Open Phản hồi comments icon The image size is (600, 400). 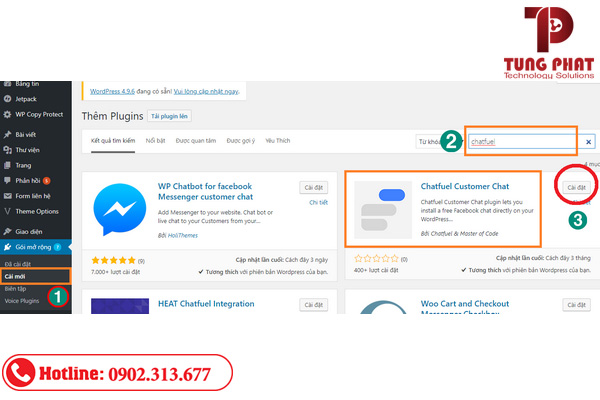7,180
